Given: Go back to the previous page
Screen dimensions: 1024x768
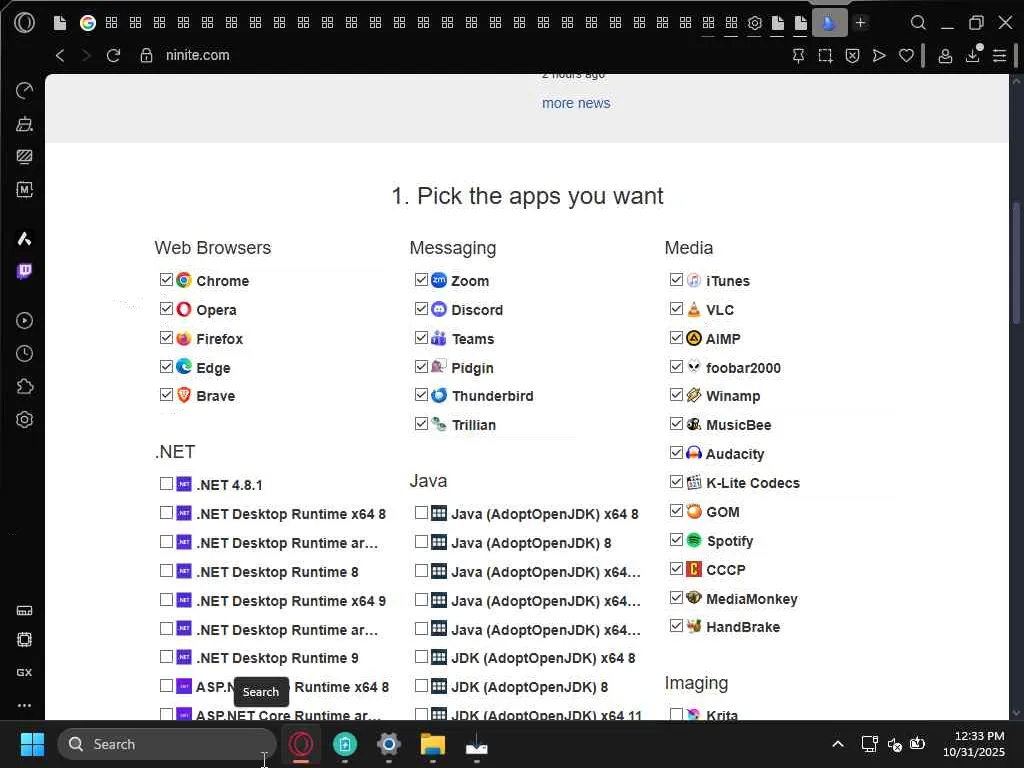Looking at the screenshot, I should pyautogui.click(x=60, y=56).
